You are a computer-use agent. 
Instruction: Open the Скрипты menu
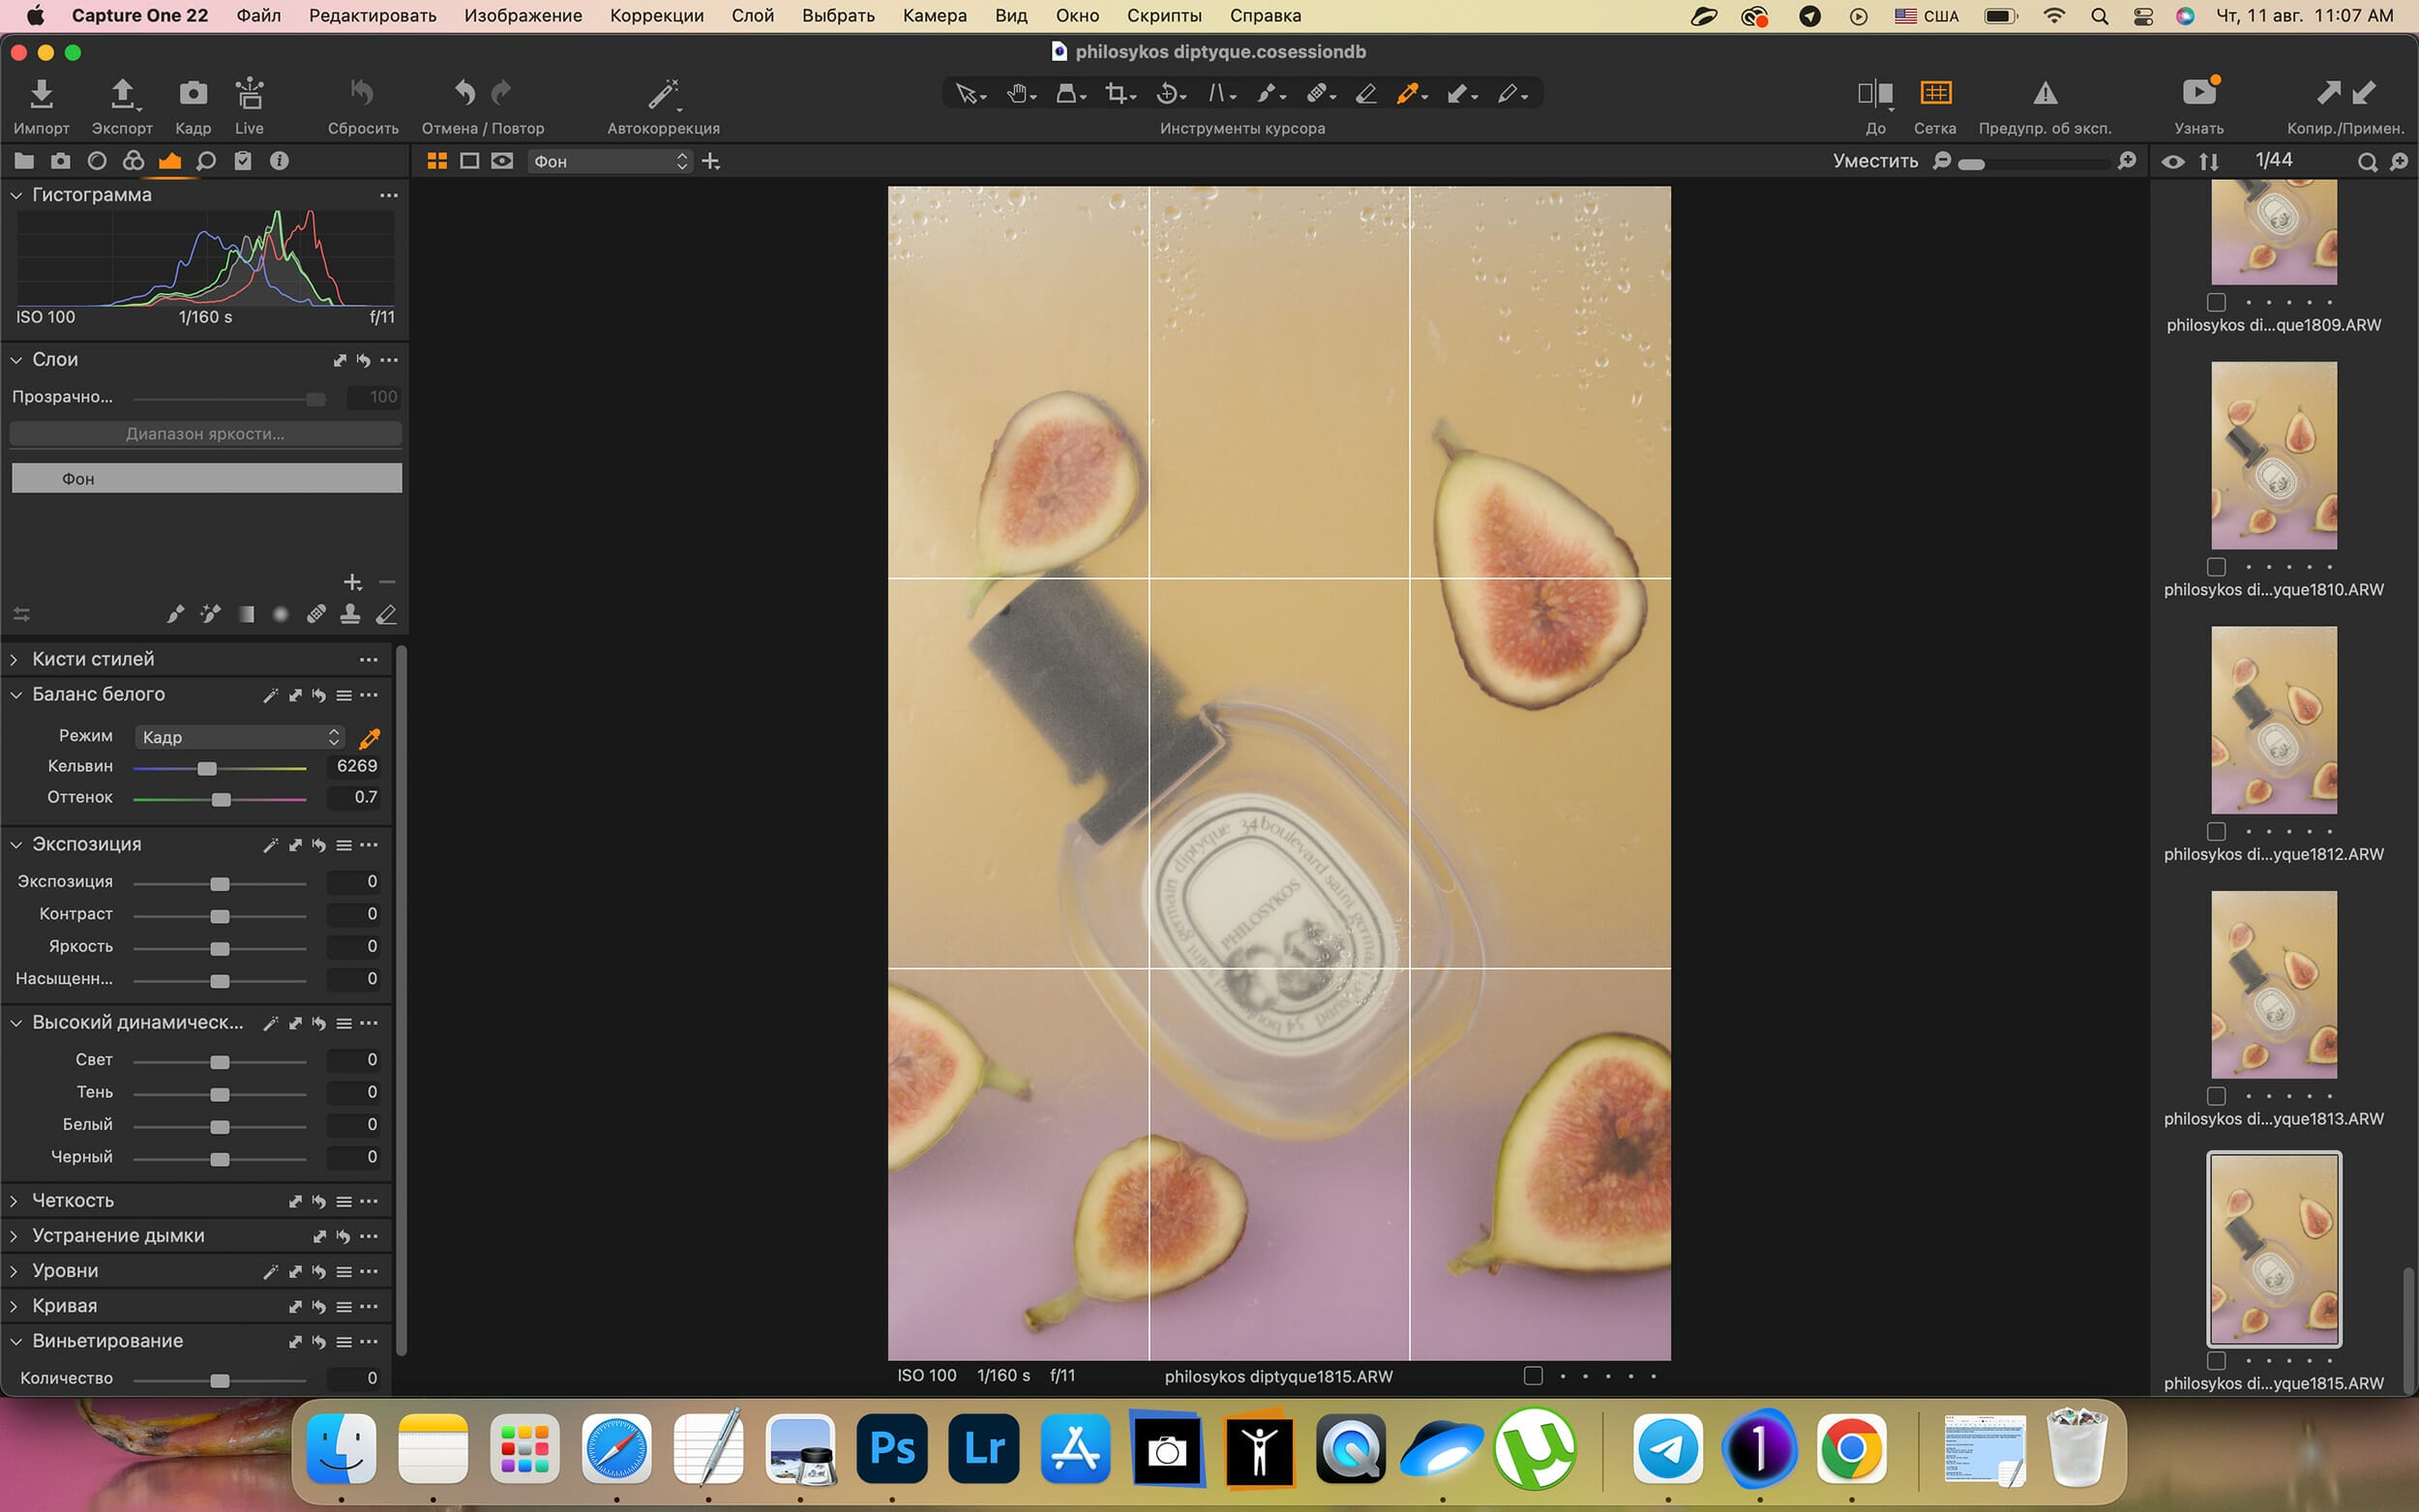1164,16
